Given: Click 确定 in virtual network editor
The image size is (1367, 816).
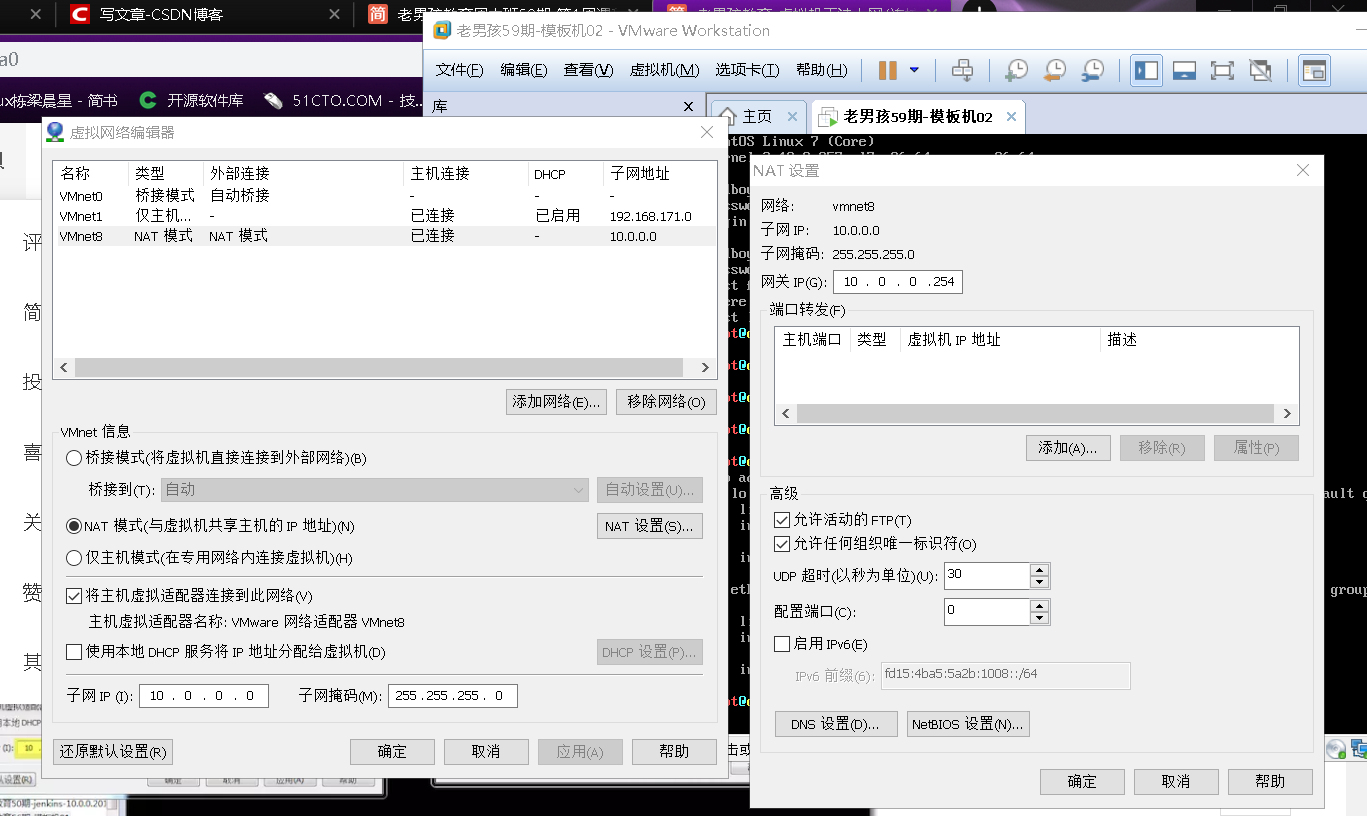Looking at the screenshot, I should [x=392, y=752].
